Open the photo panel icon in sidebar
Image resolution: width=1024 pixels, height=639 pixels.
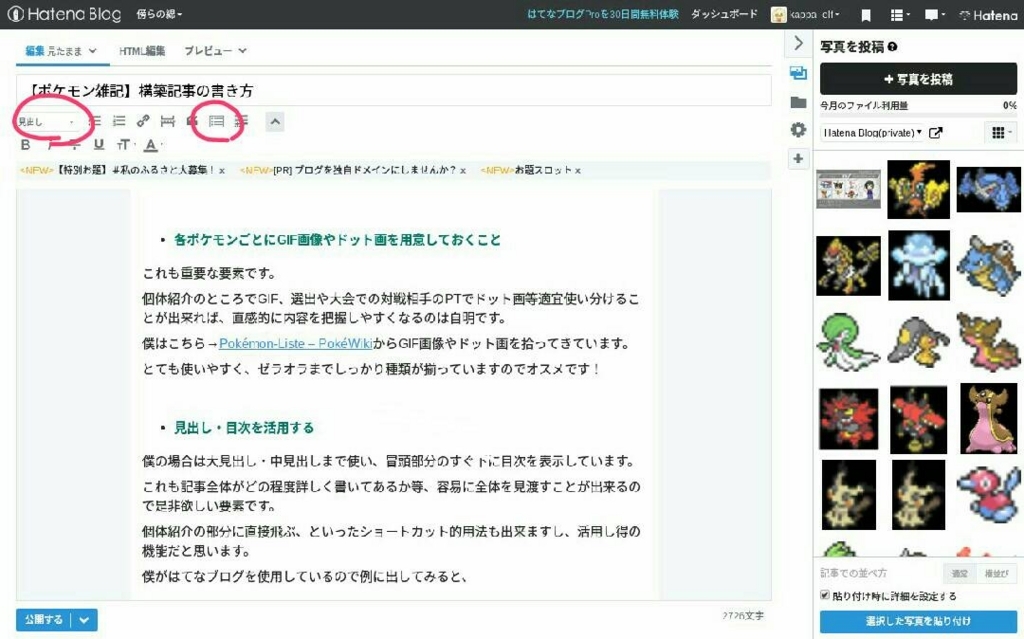[797, 73]
